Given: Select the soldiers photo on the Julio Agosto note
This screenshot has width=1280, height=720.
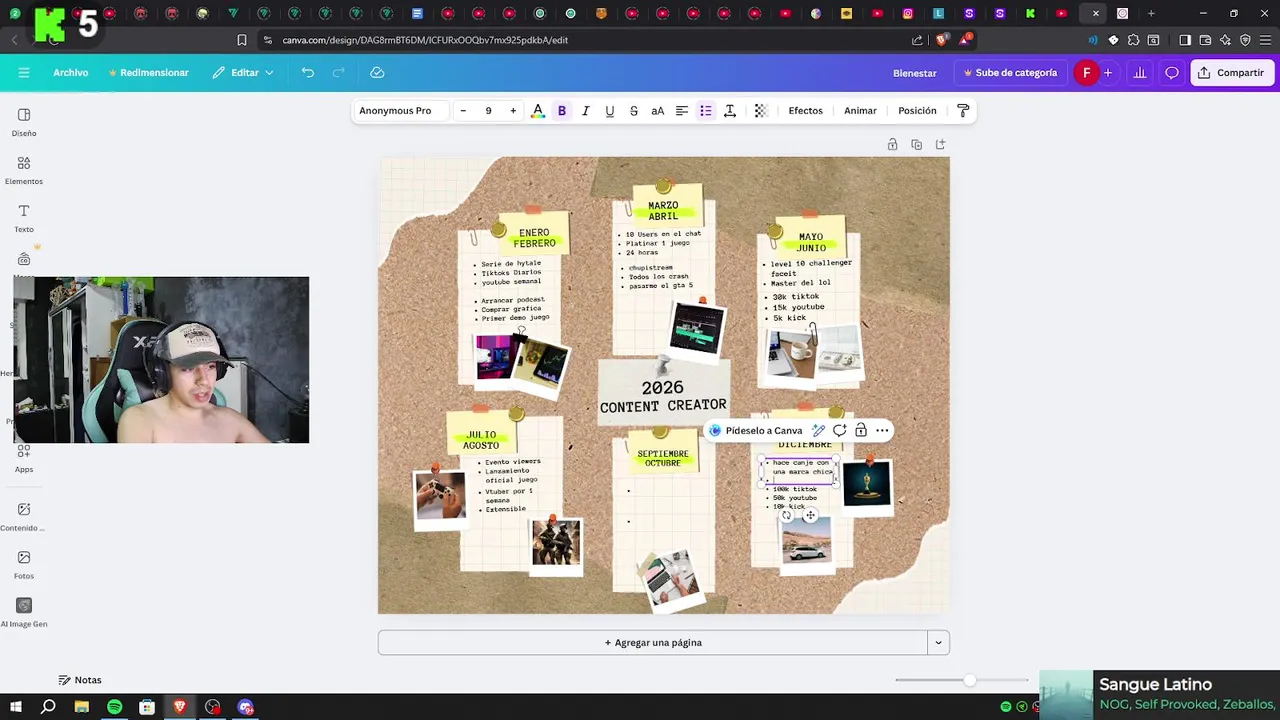Looking at the screenshot, I should 556,544.
